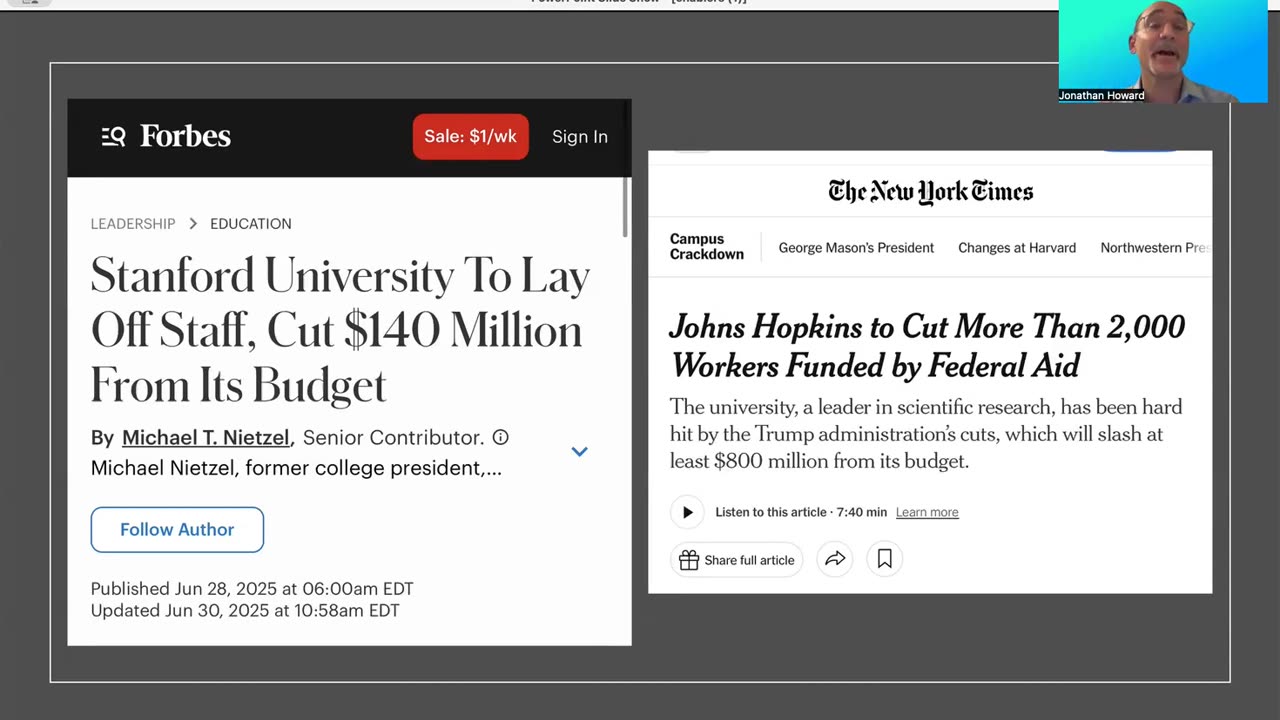Screen dimensions: 1280x720
Task: Click the share arrow icon
Action: click(835, 560)
